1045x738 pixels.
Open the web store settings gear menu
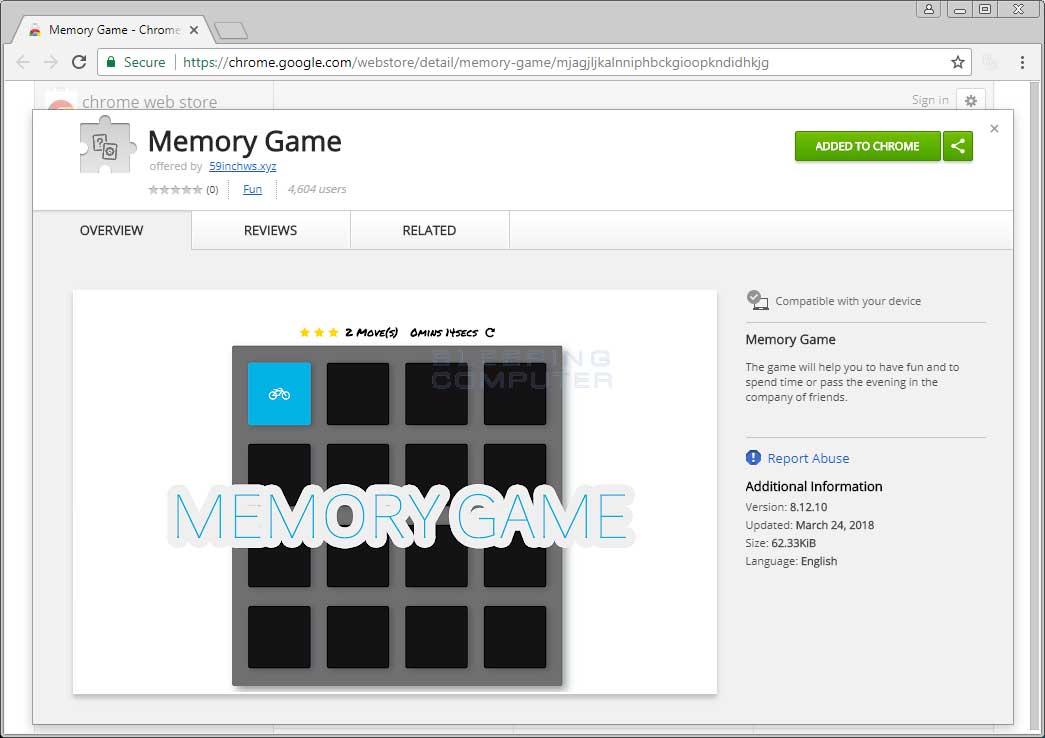pos(969,100)
